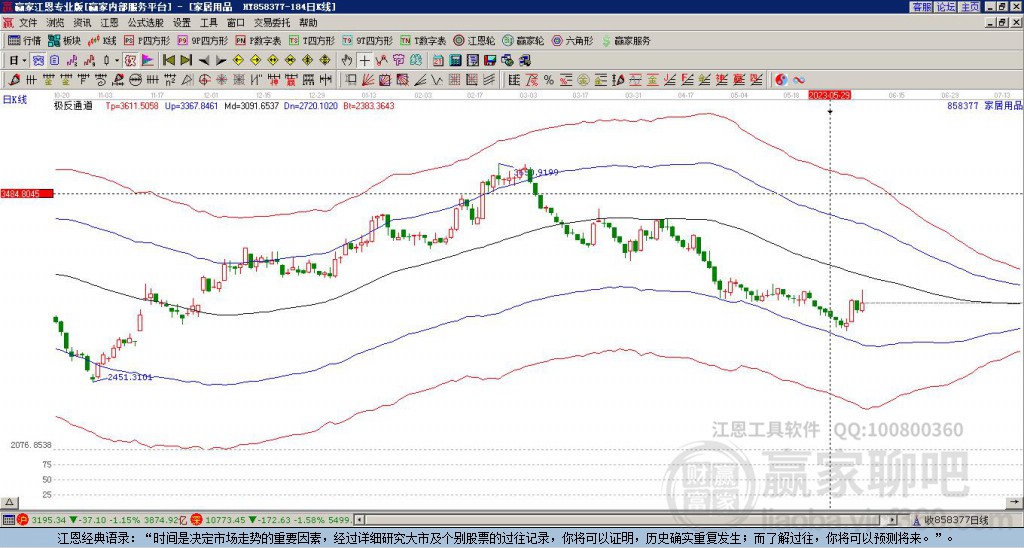Open 赢家服务 service with dollar icon

coord(626,40)
